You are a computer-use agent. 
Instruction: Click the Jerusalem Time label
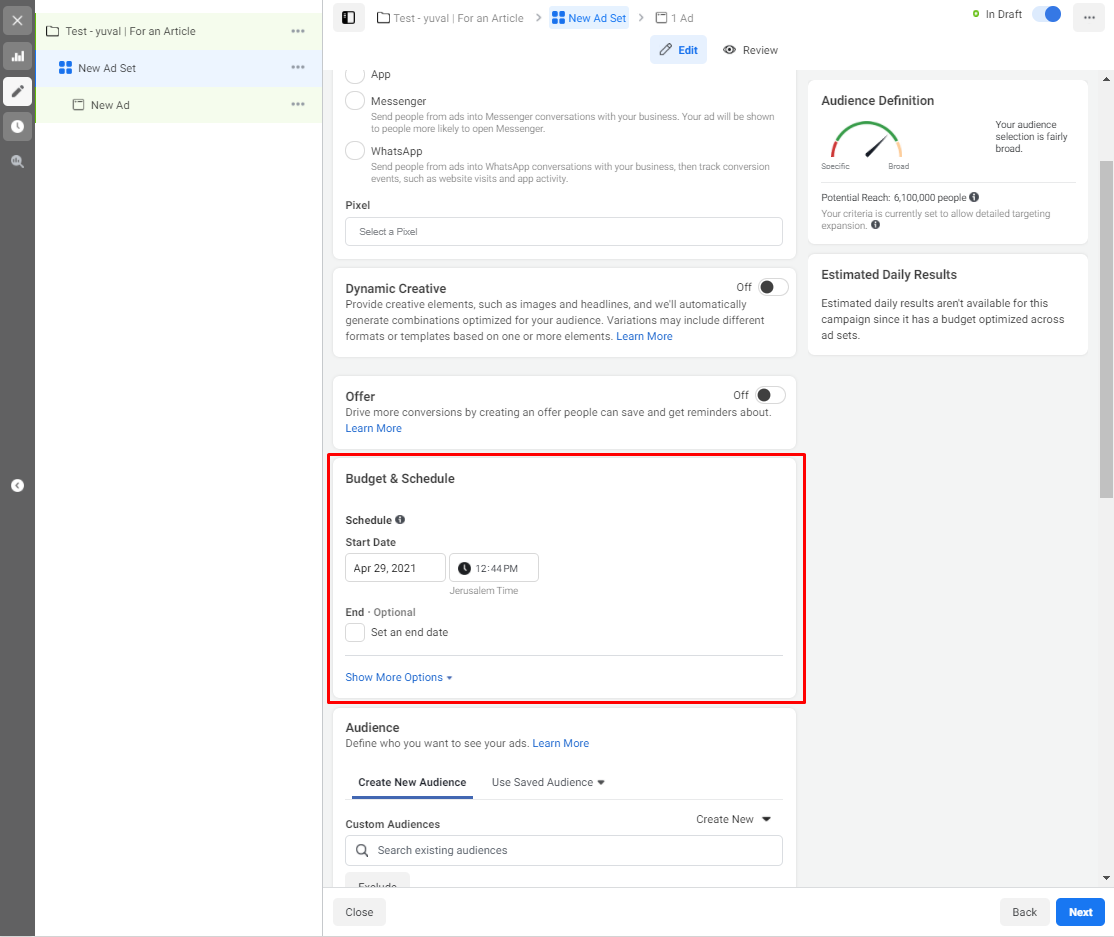pyautogui.click(x=483, y=590)
